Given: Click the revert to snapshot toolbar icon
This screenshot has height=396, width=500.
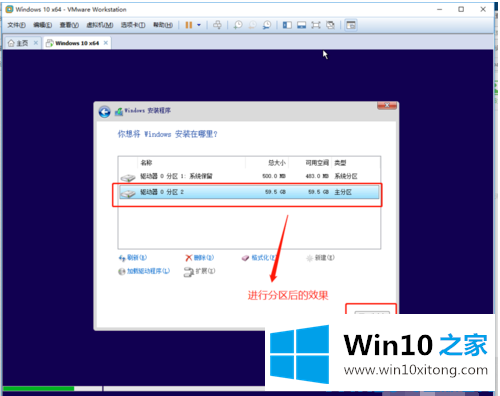Looking at the screenshot, I should [253, 25].
